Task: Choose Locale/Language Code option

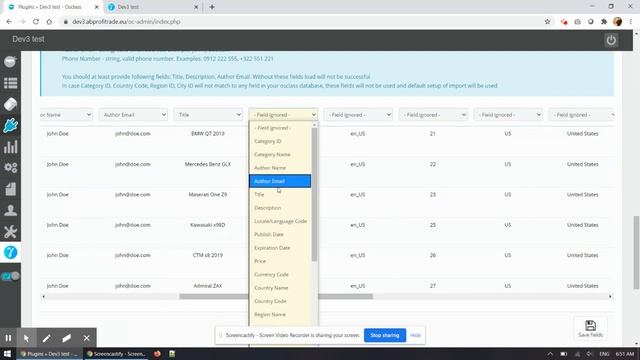Action: point(280,221)
